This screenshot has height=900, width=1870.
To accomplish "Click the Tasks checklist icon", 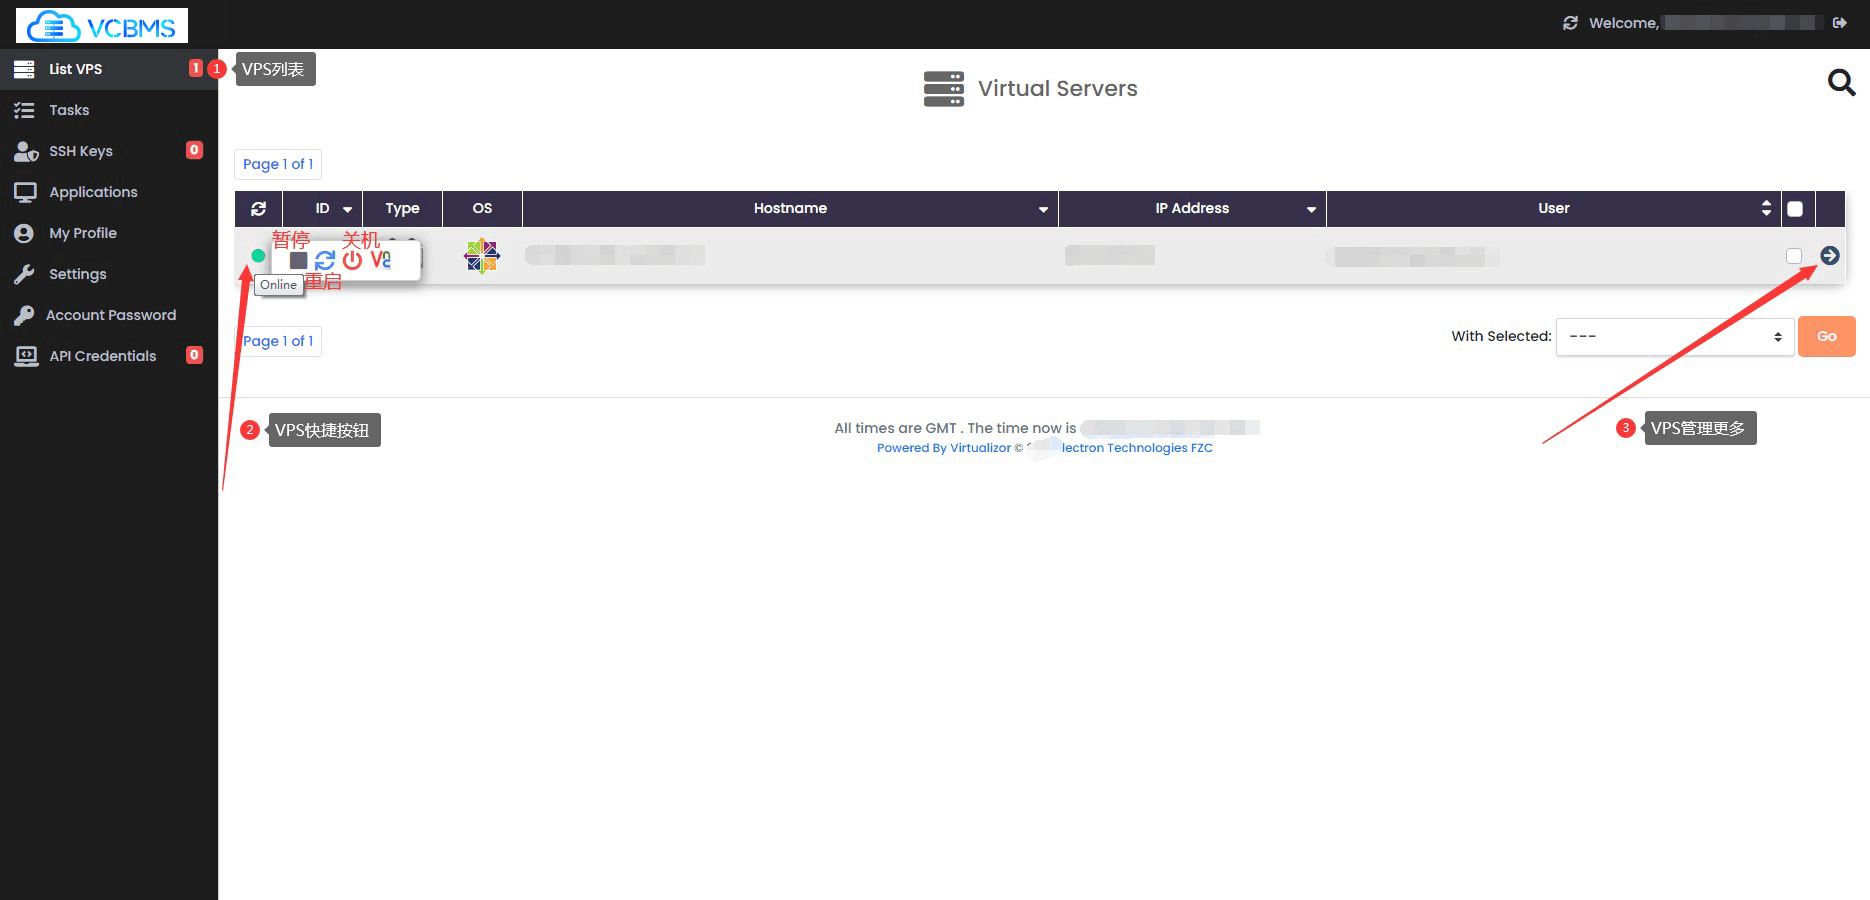I will pyautogui.click(x=24, y=110).
